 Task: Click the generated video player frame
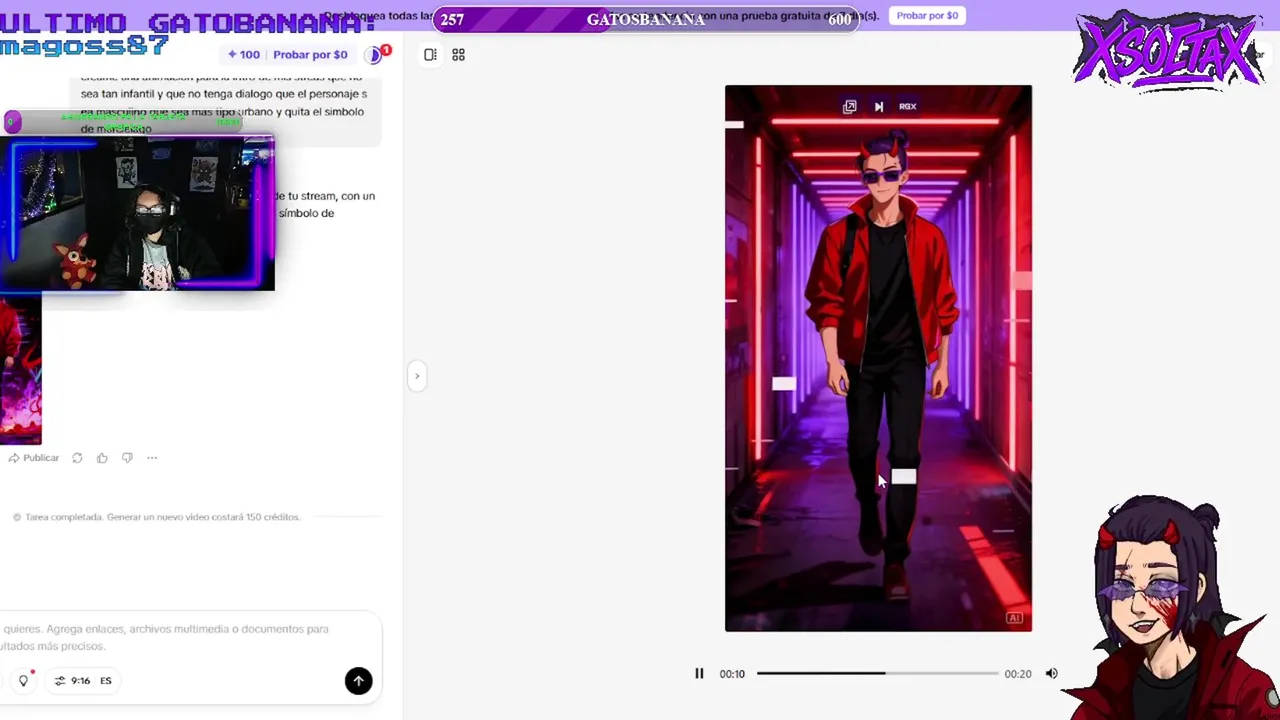tap(878, 358)
